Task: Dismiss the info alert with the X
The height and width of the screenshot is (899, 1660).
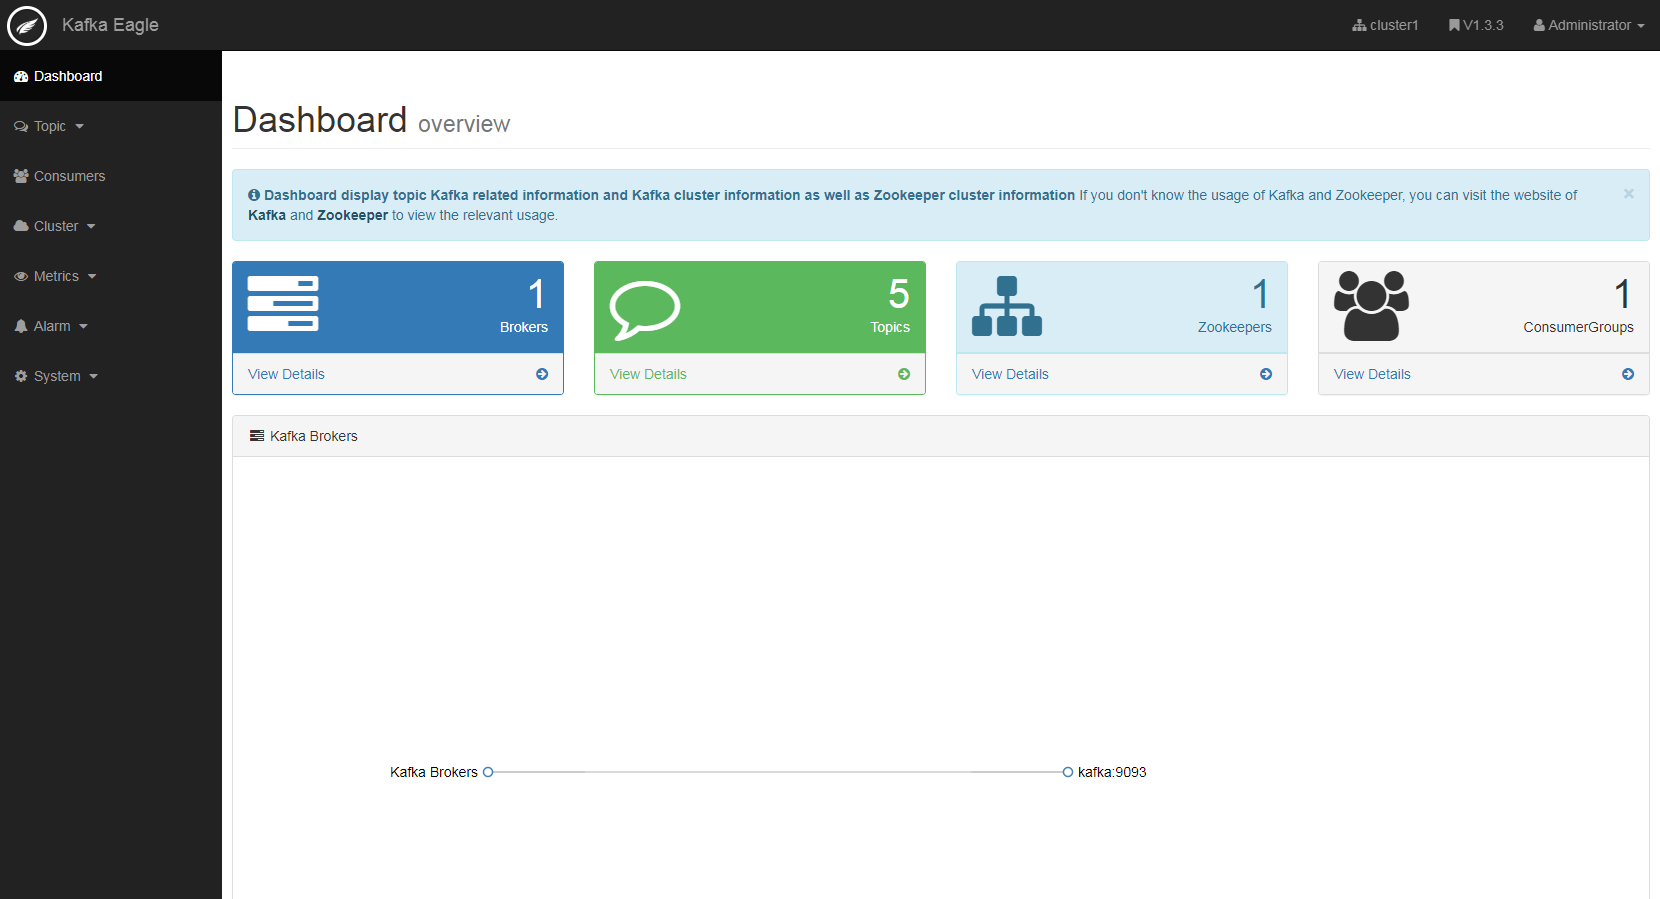Action: pos(1629,193)
